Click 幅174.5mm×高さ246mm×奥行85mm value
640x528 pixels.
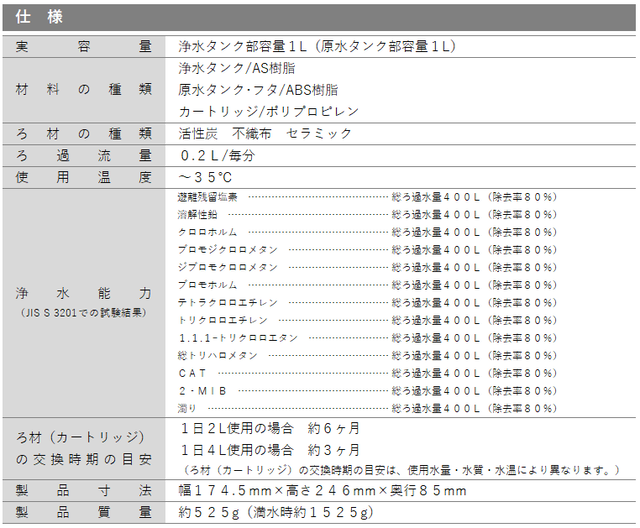tap(322, 490)
